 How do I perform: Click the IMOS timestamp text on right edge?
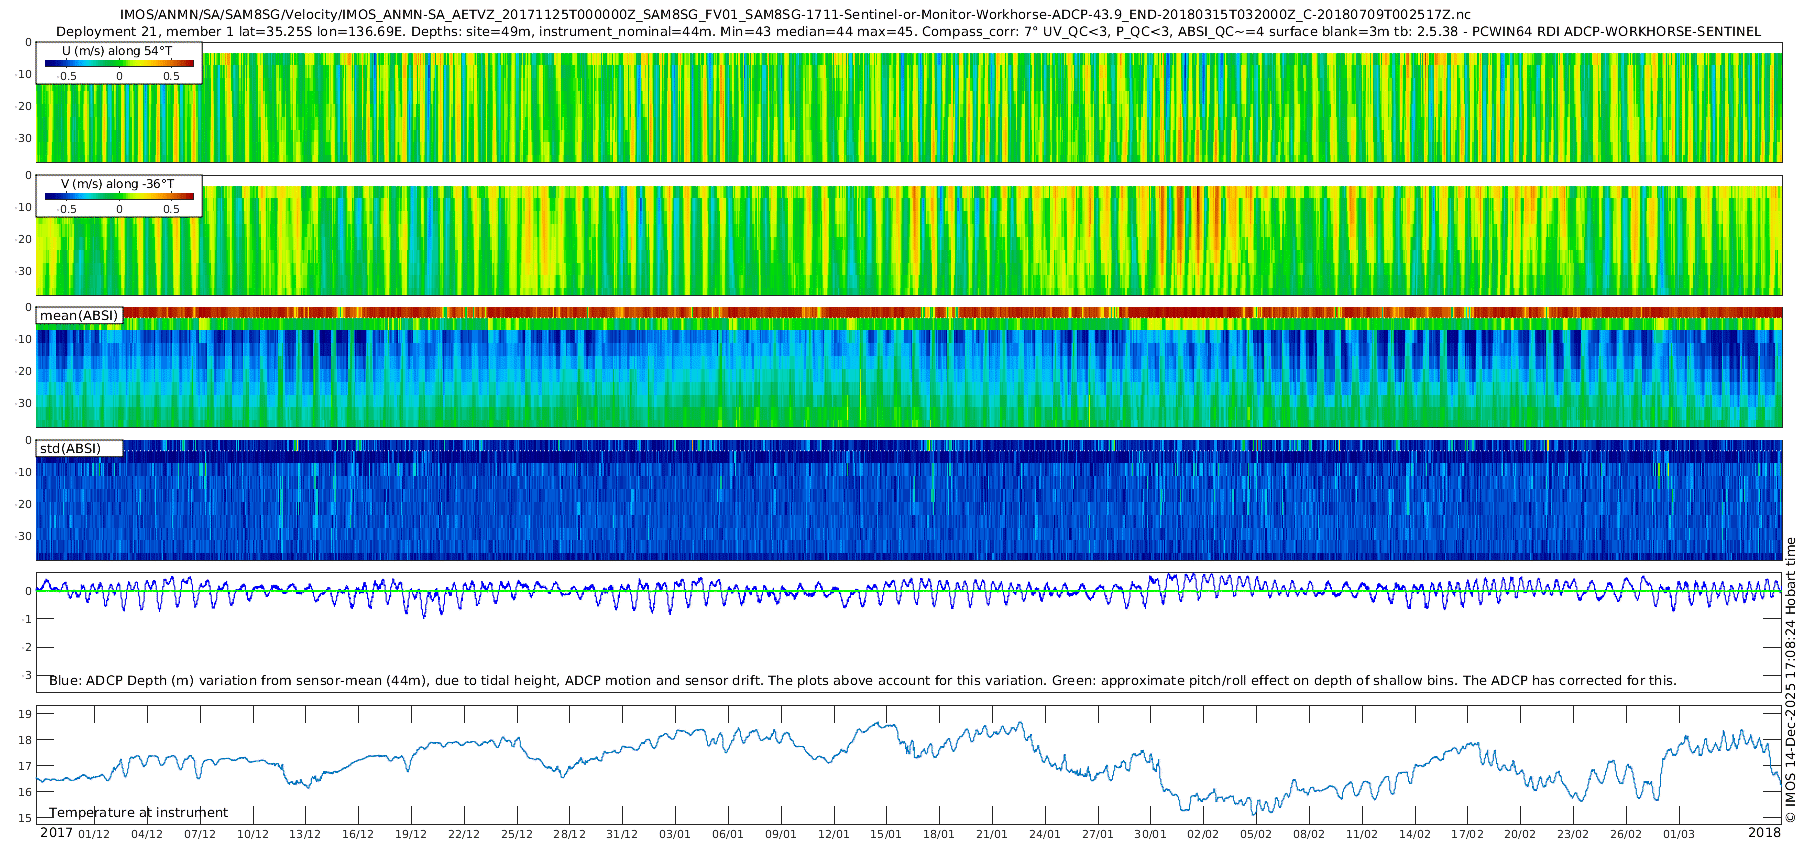click(1790, 680)
